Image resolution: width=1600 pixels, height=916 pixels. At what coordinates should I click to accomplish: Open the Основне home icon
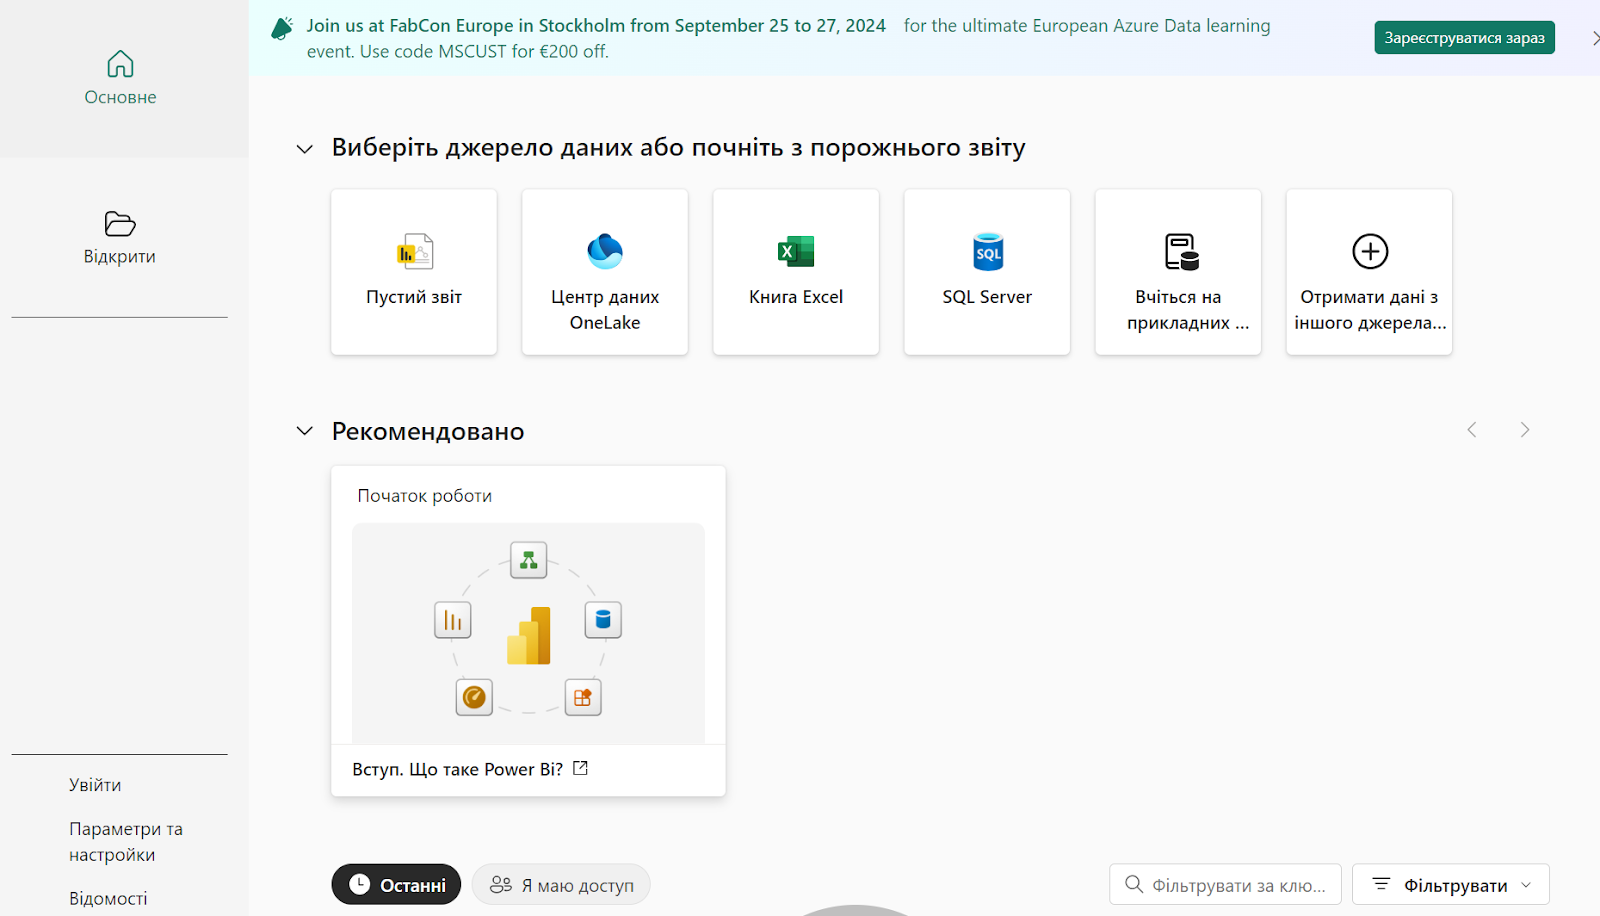(120, 64)
